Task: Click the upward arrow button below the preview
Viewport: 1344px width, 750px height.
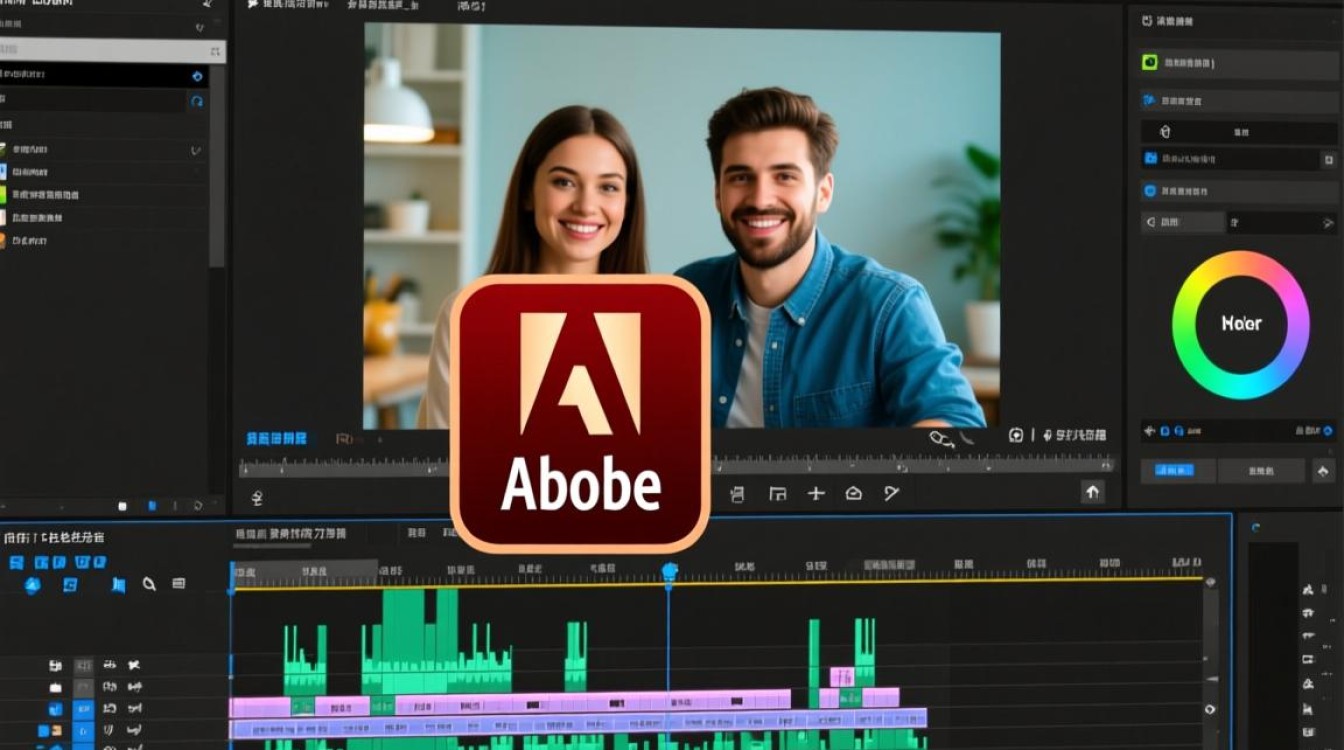Action: (x=1092, y=491)
